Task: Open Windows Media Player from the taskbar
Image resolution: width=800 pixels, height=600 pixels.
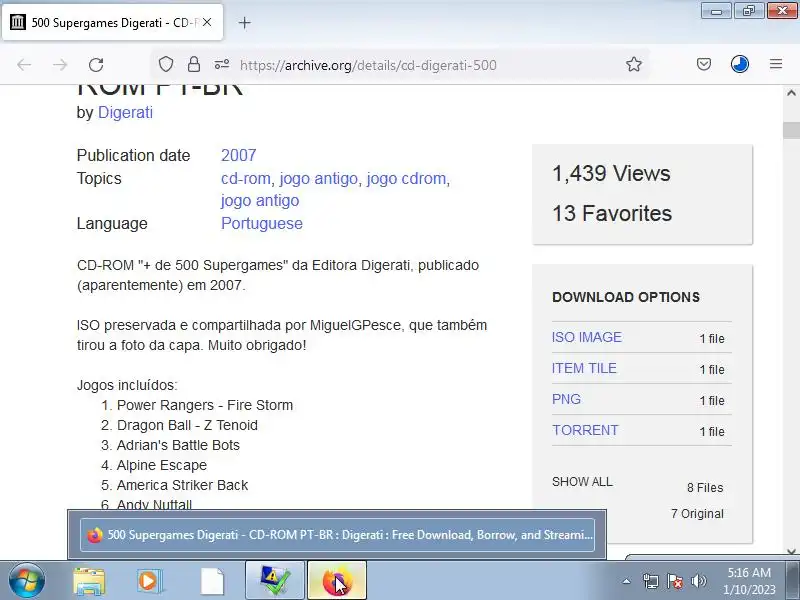Action: [x=149, y=581]
